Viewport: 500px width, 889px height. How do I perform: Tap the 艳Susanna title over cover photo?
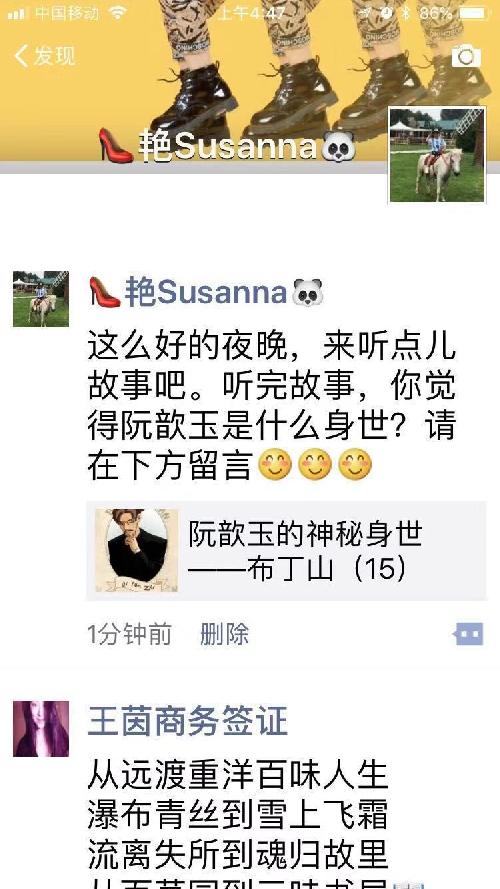coord(227,146)
